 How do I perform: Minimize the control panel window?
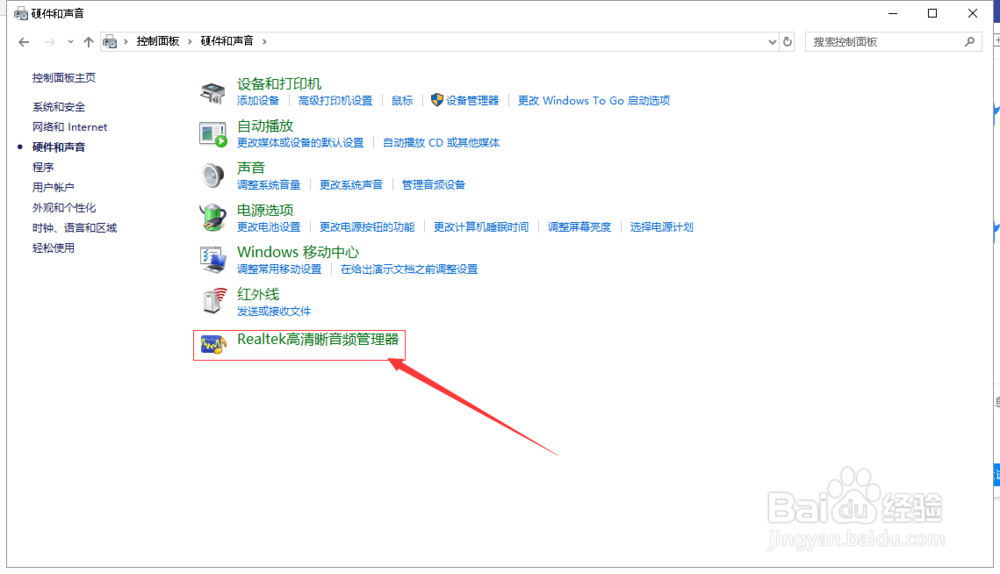point(893,13)
